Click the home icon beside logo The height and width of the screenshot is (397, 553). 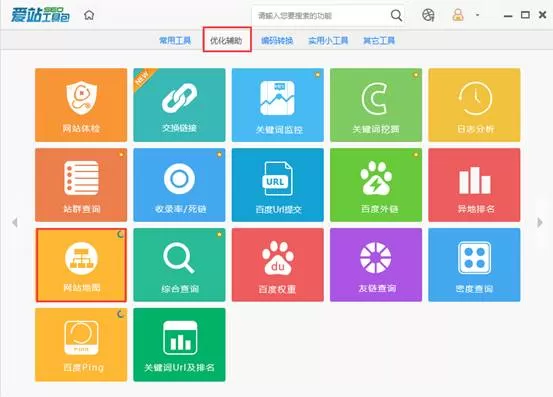pos(89,15)
